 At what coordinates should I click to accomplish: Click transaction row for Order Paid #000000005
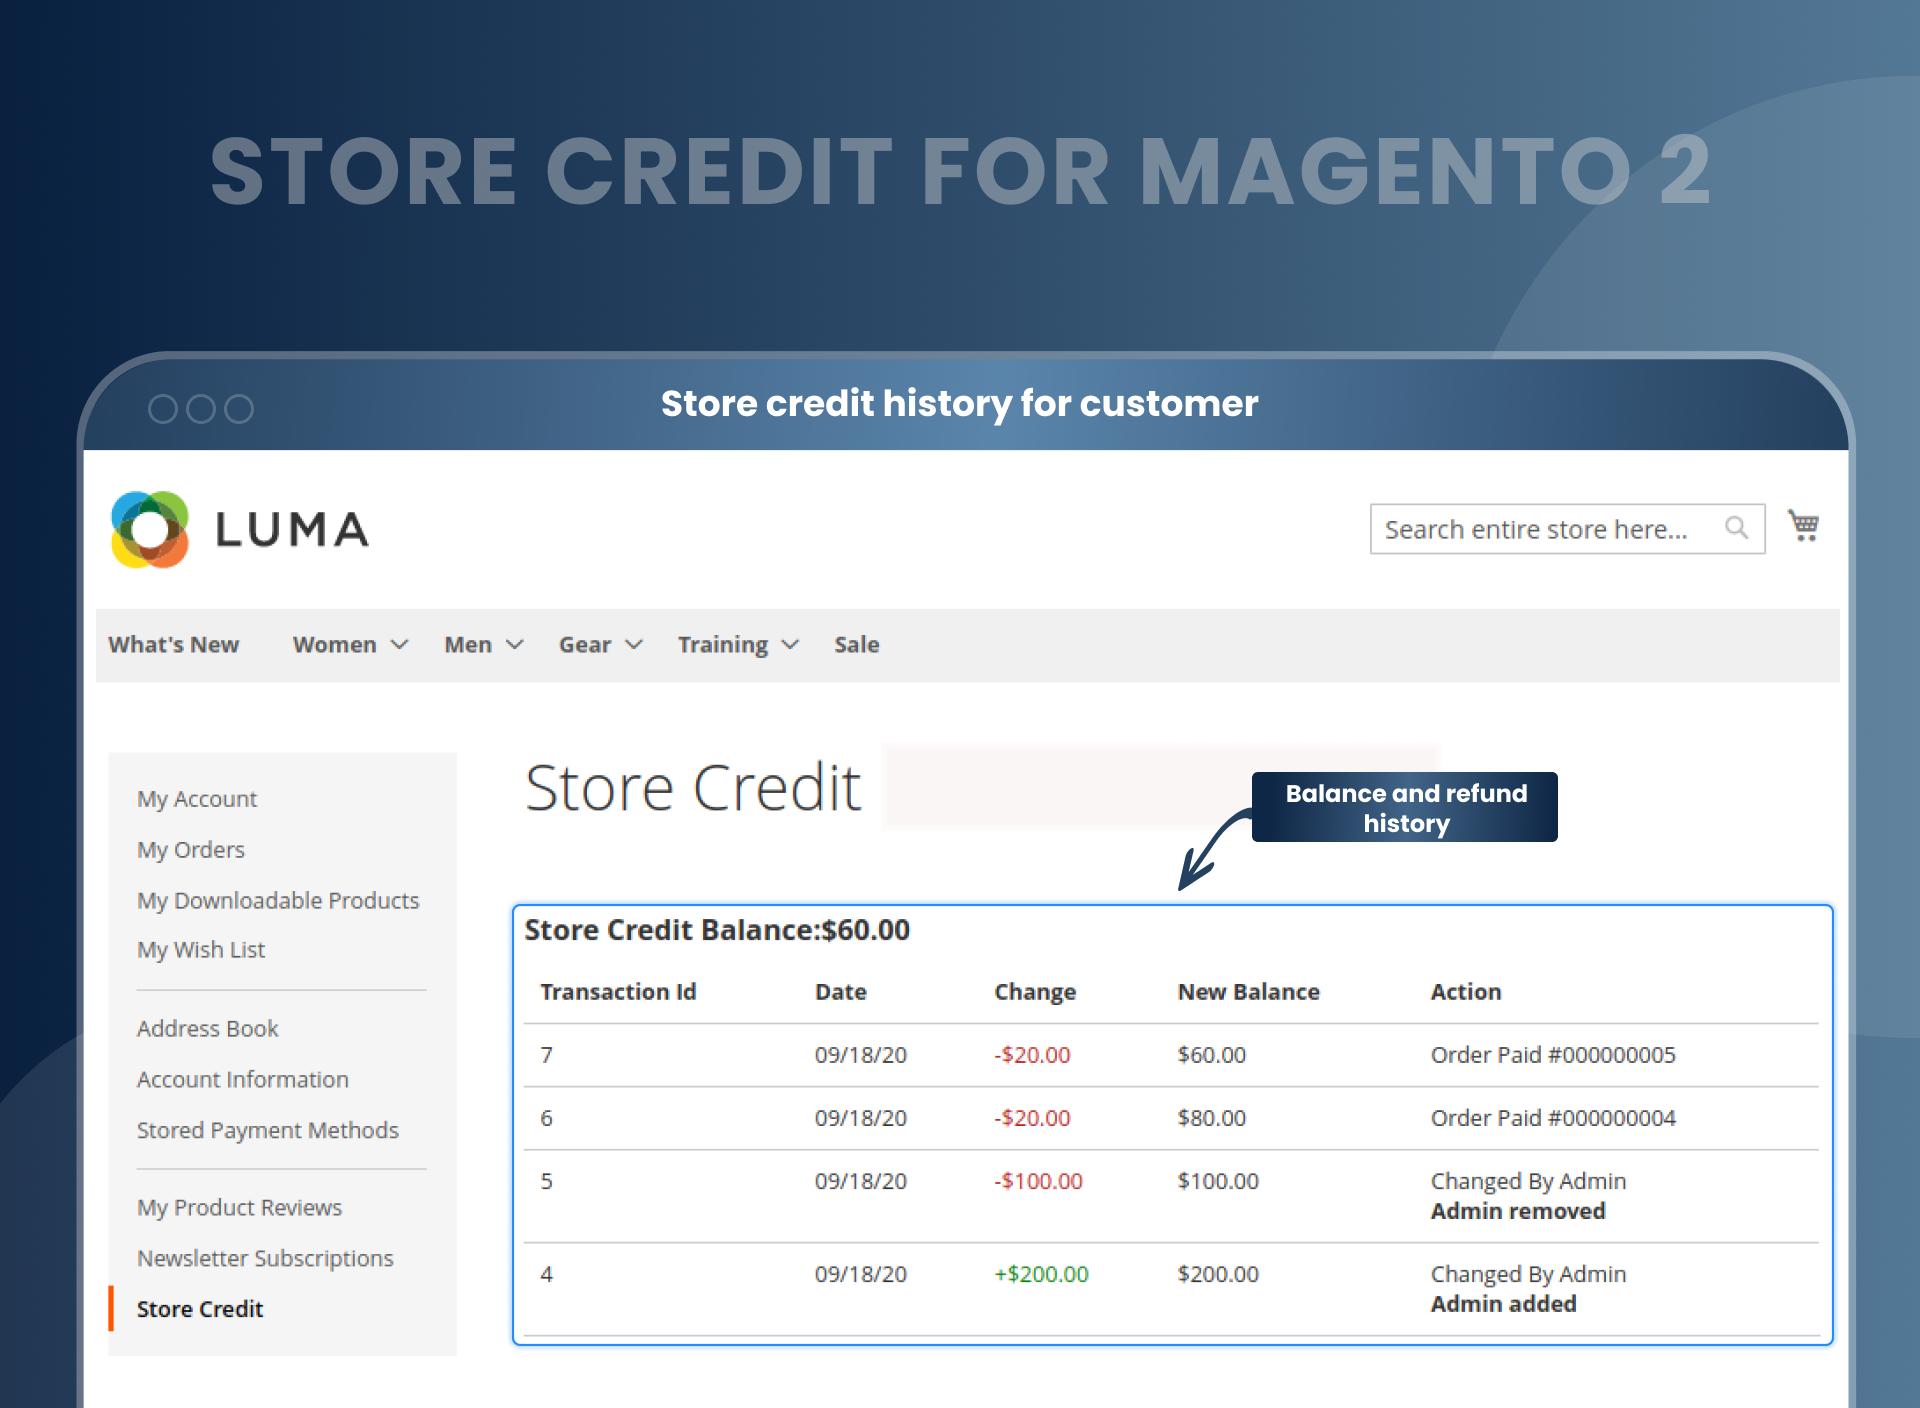pyautogui.click(x=1100, y=1054)
